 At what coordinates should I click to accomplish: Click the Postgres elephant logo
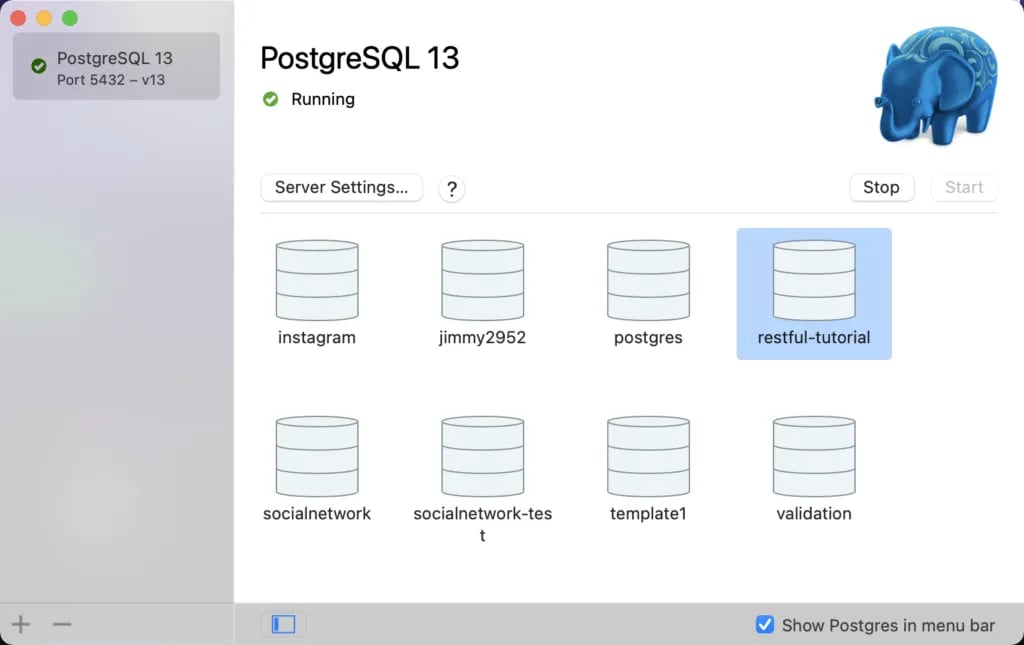tap(934, 85)
